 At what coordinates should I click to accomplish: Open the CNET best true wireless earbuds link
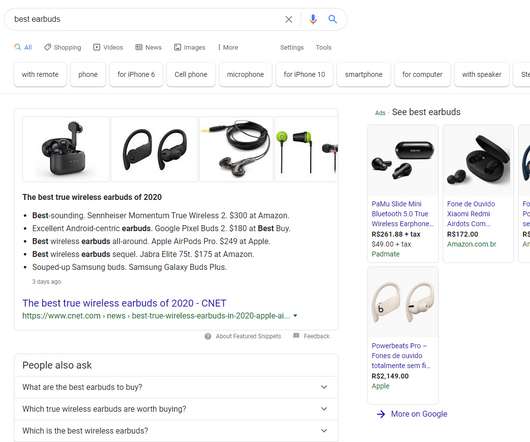point(124,303)
